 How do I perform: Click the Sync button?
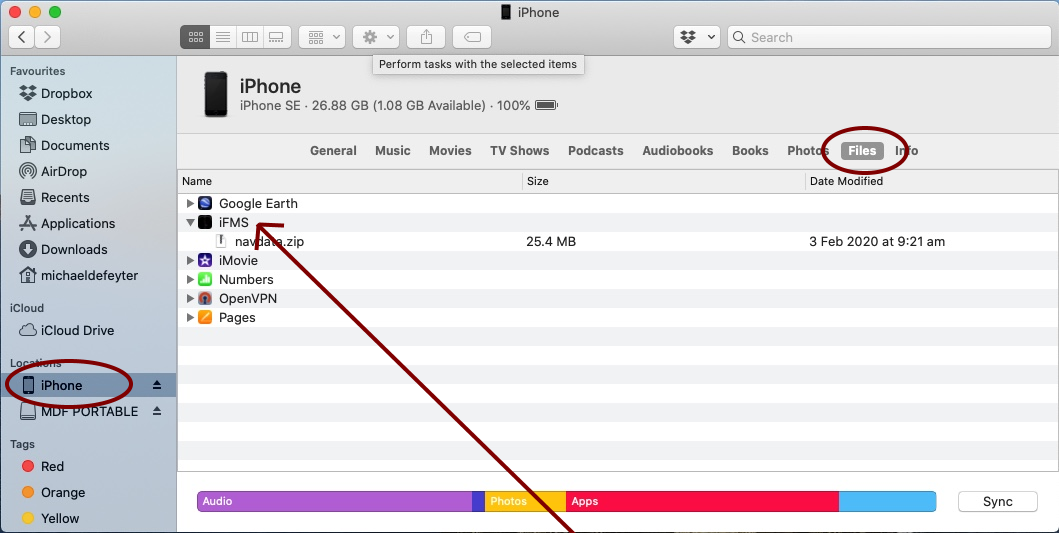(998, 501)
